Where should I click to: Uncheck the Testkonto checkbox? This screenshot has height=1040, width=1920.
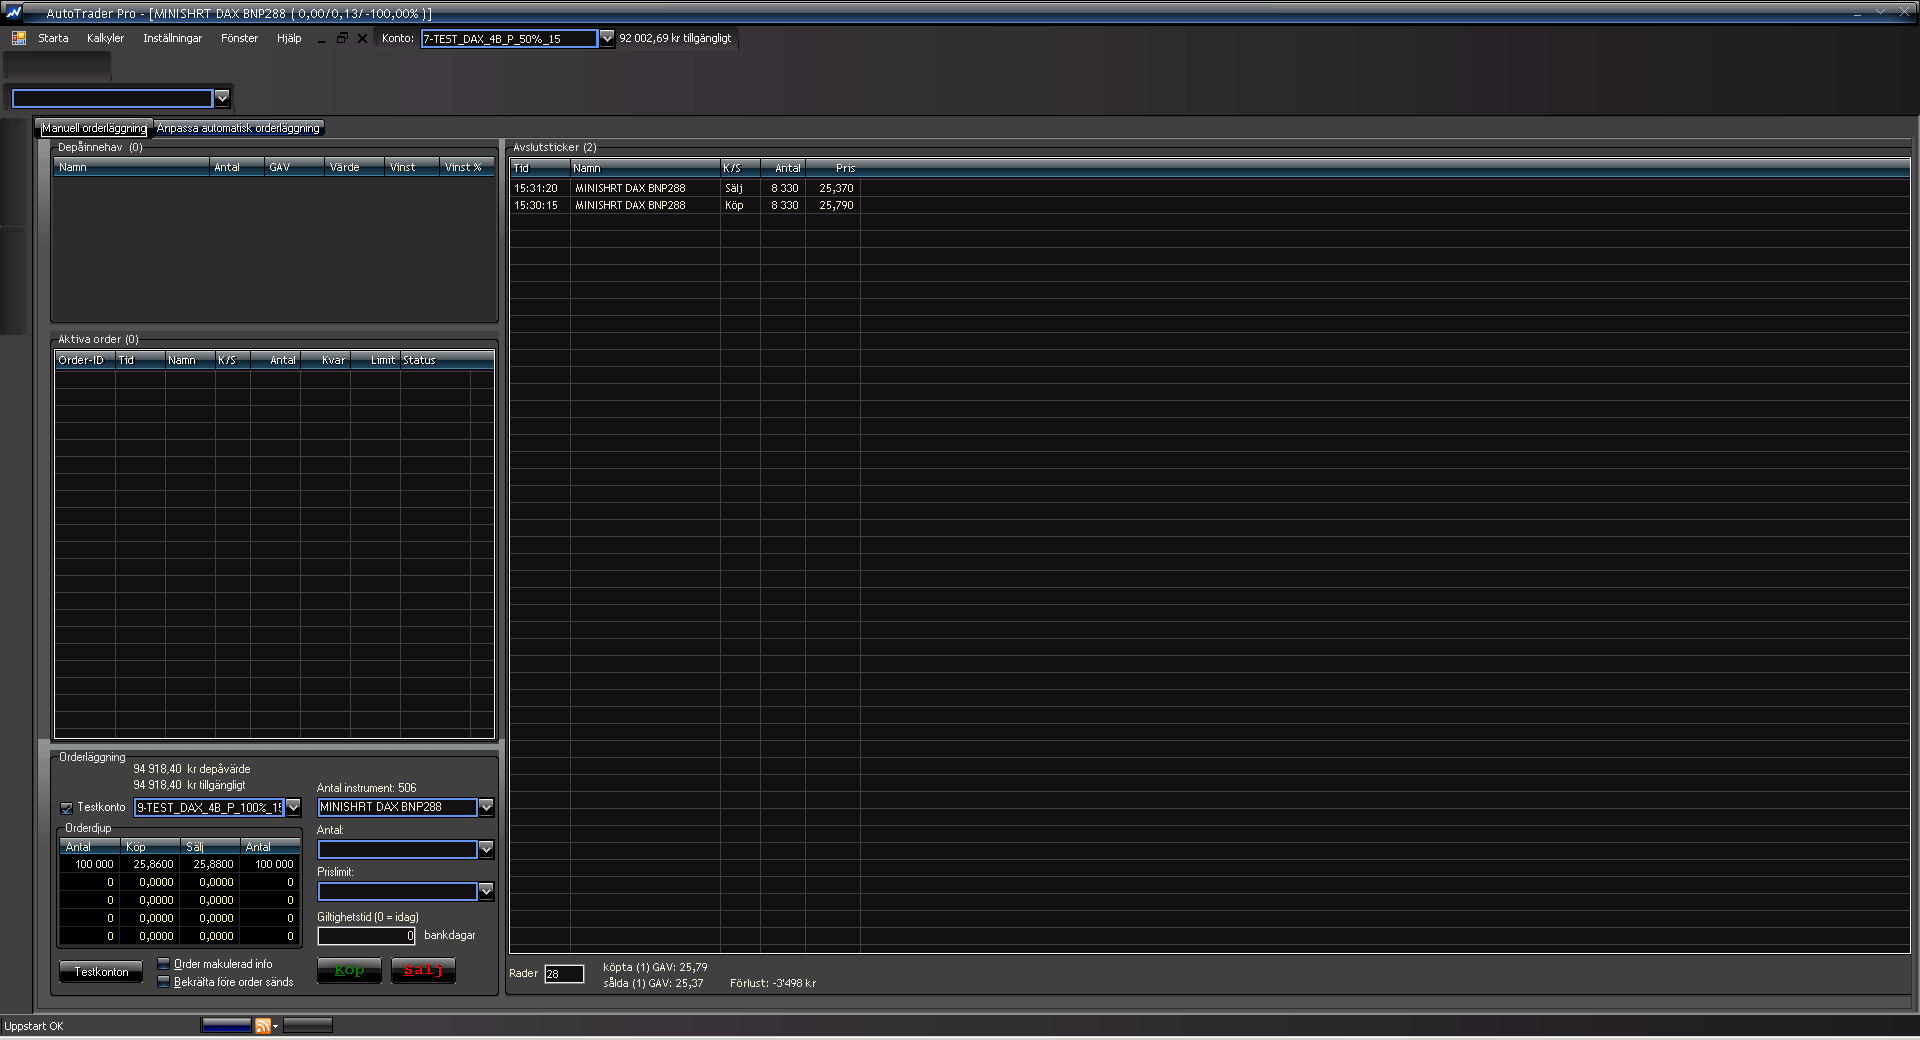coord(67,808)
